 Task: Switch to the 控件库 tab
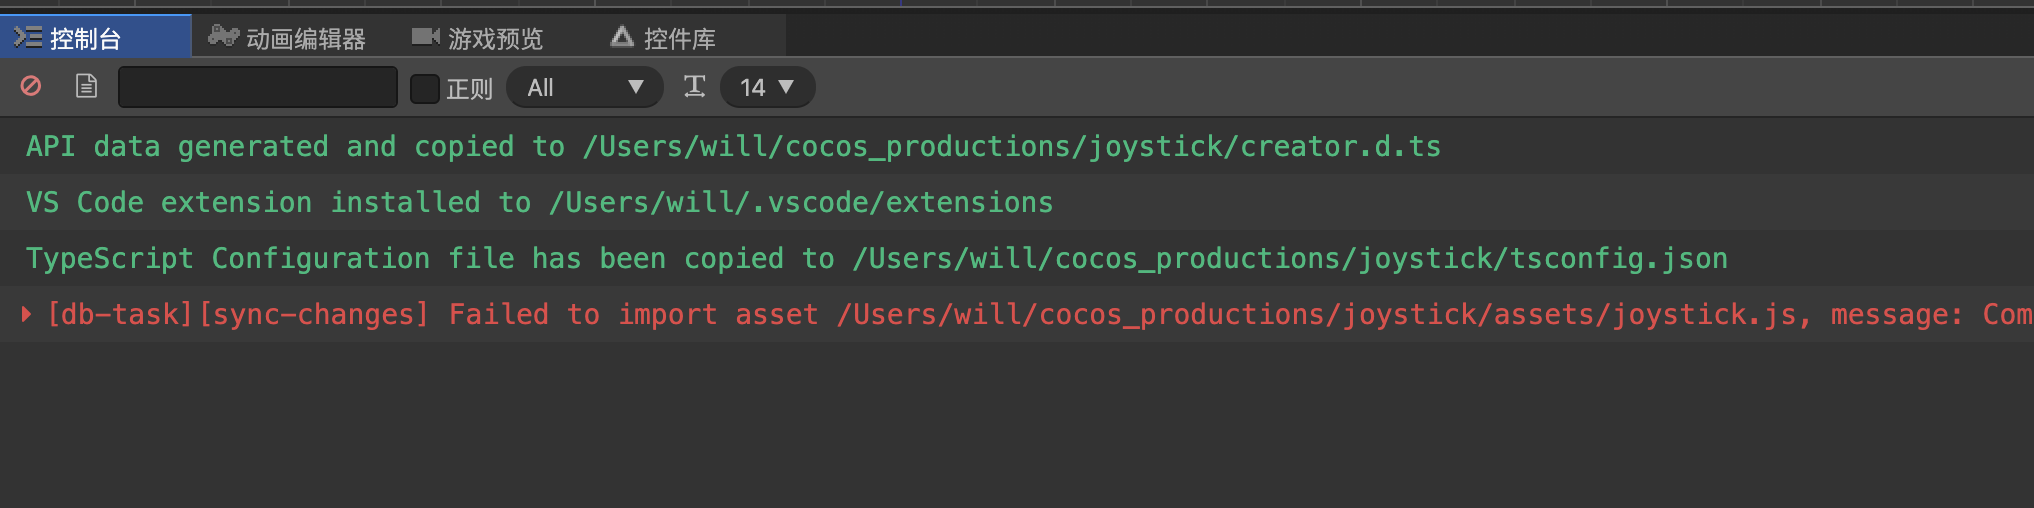[679, 39]
